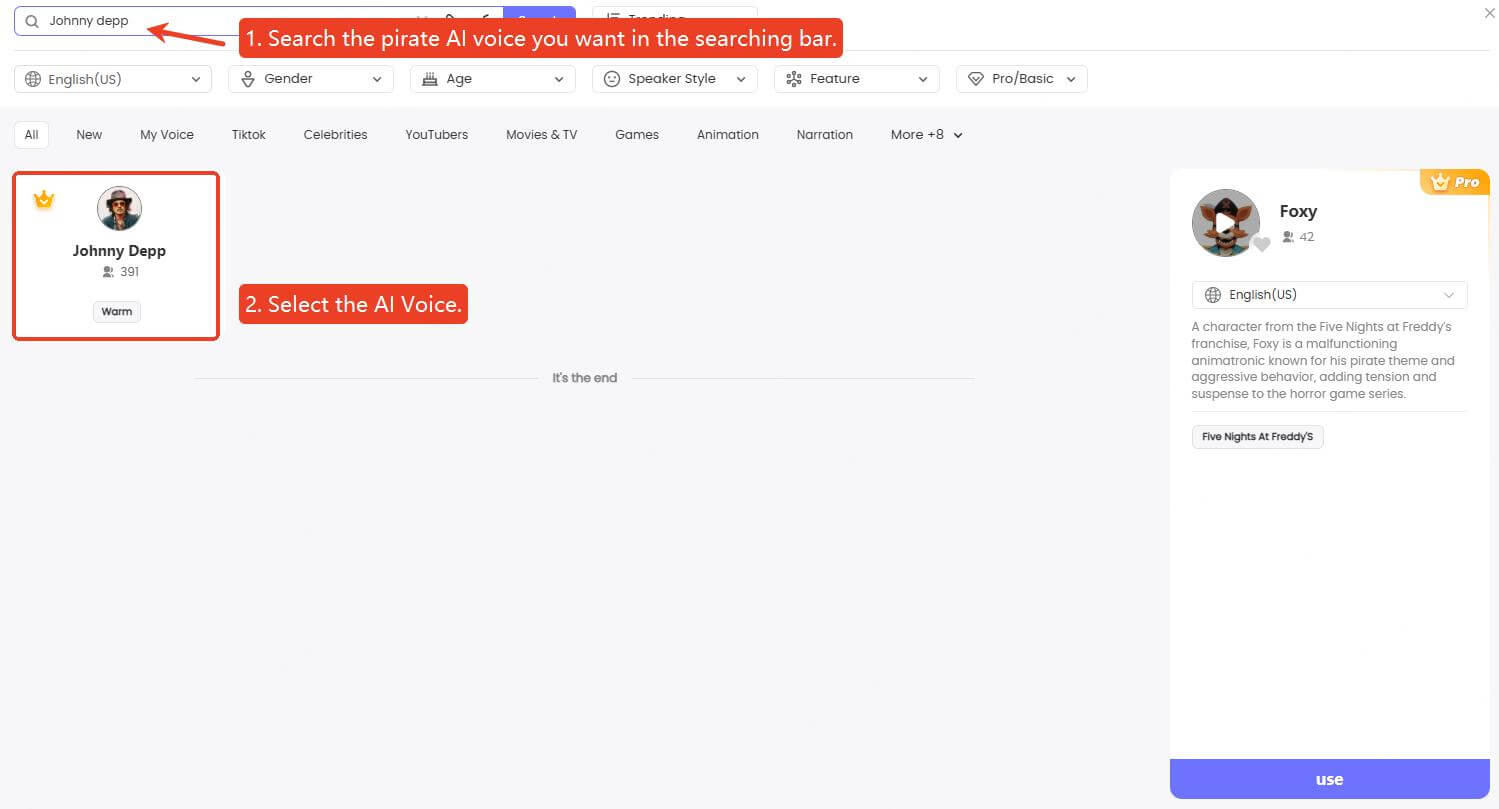Screen dimensions: 1499x809
Task: Select the All category tab
Action: click(32, 135)
